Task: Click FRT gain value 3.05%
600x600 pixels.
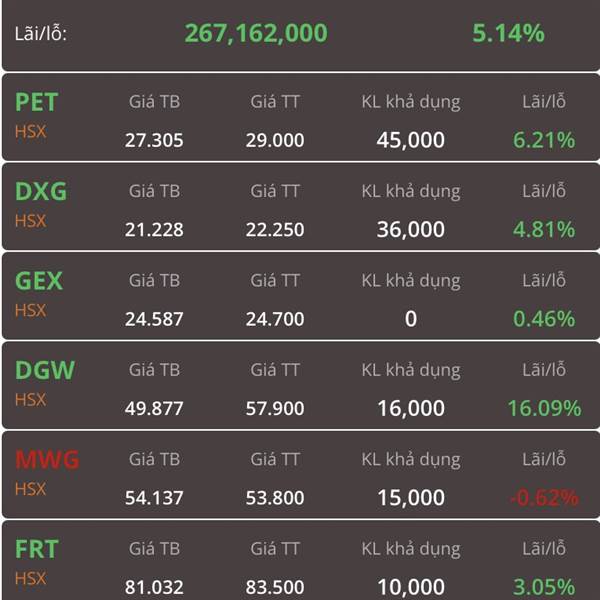Action: point(544,587)
